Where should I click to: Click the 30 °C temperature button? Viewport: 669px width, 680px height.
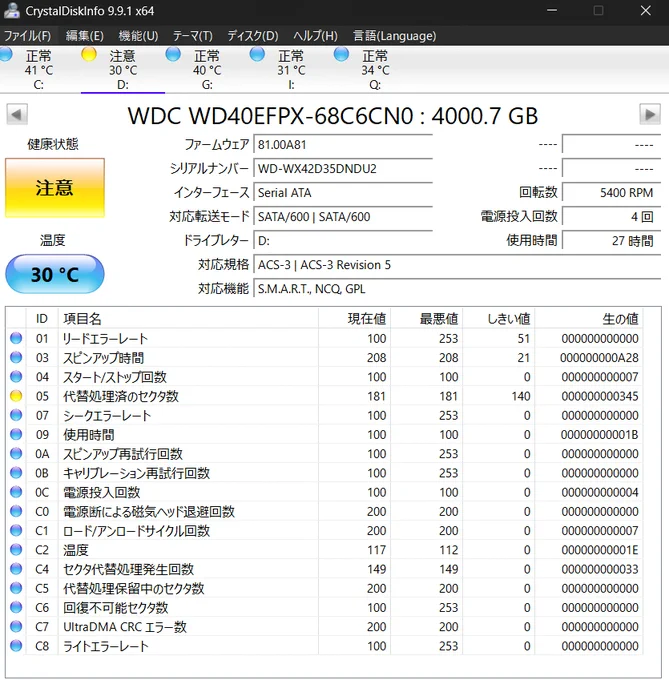click(x=55, y=274)
